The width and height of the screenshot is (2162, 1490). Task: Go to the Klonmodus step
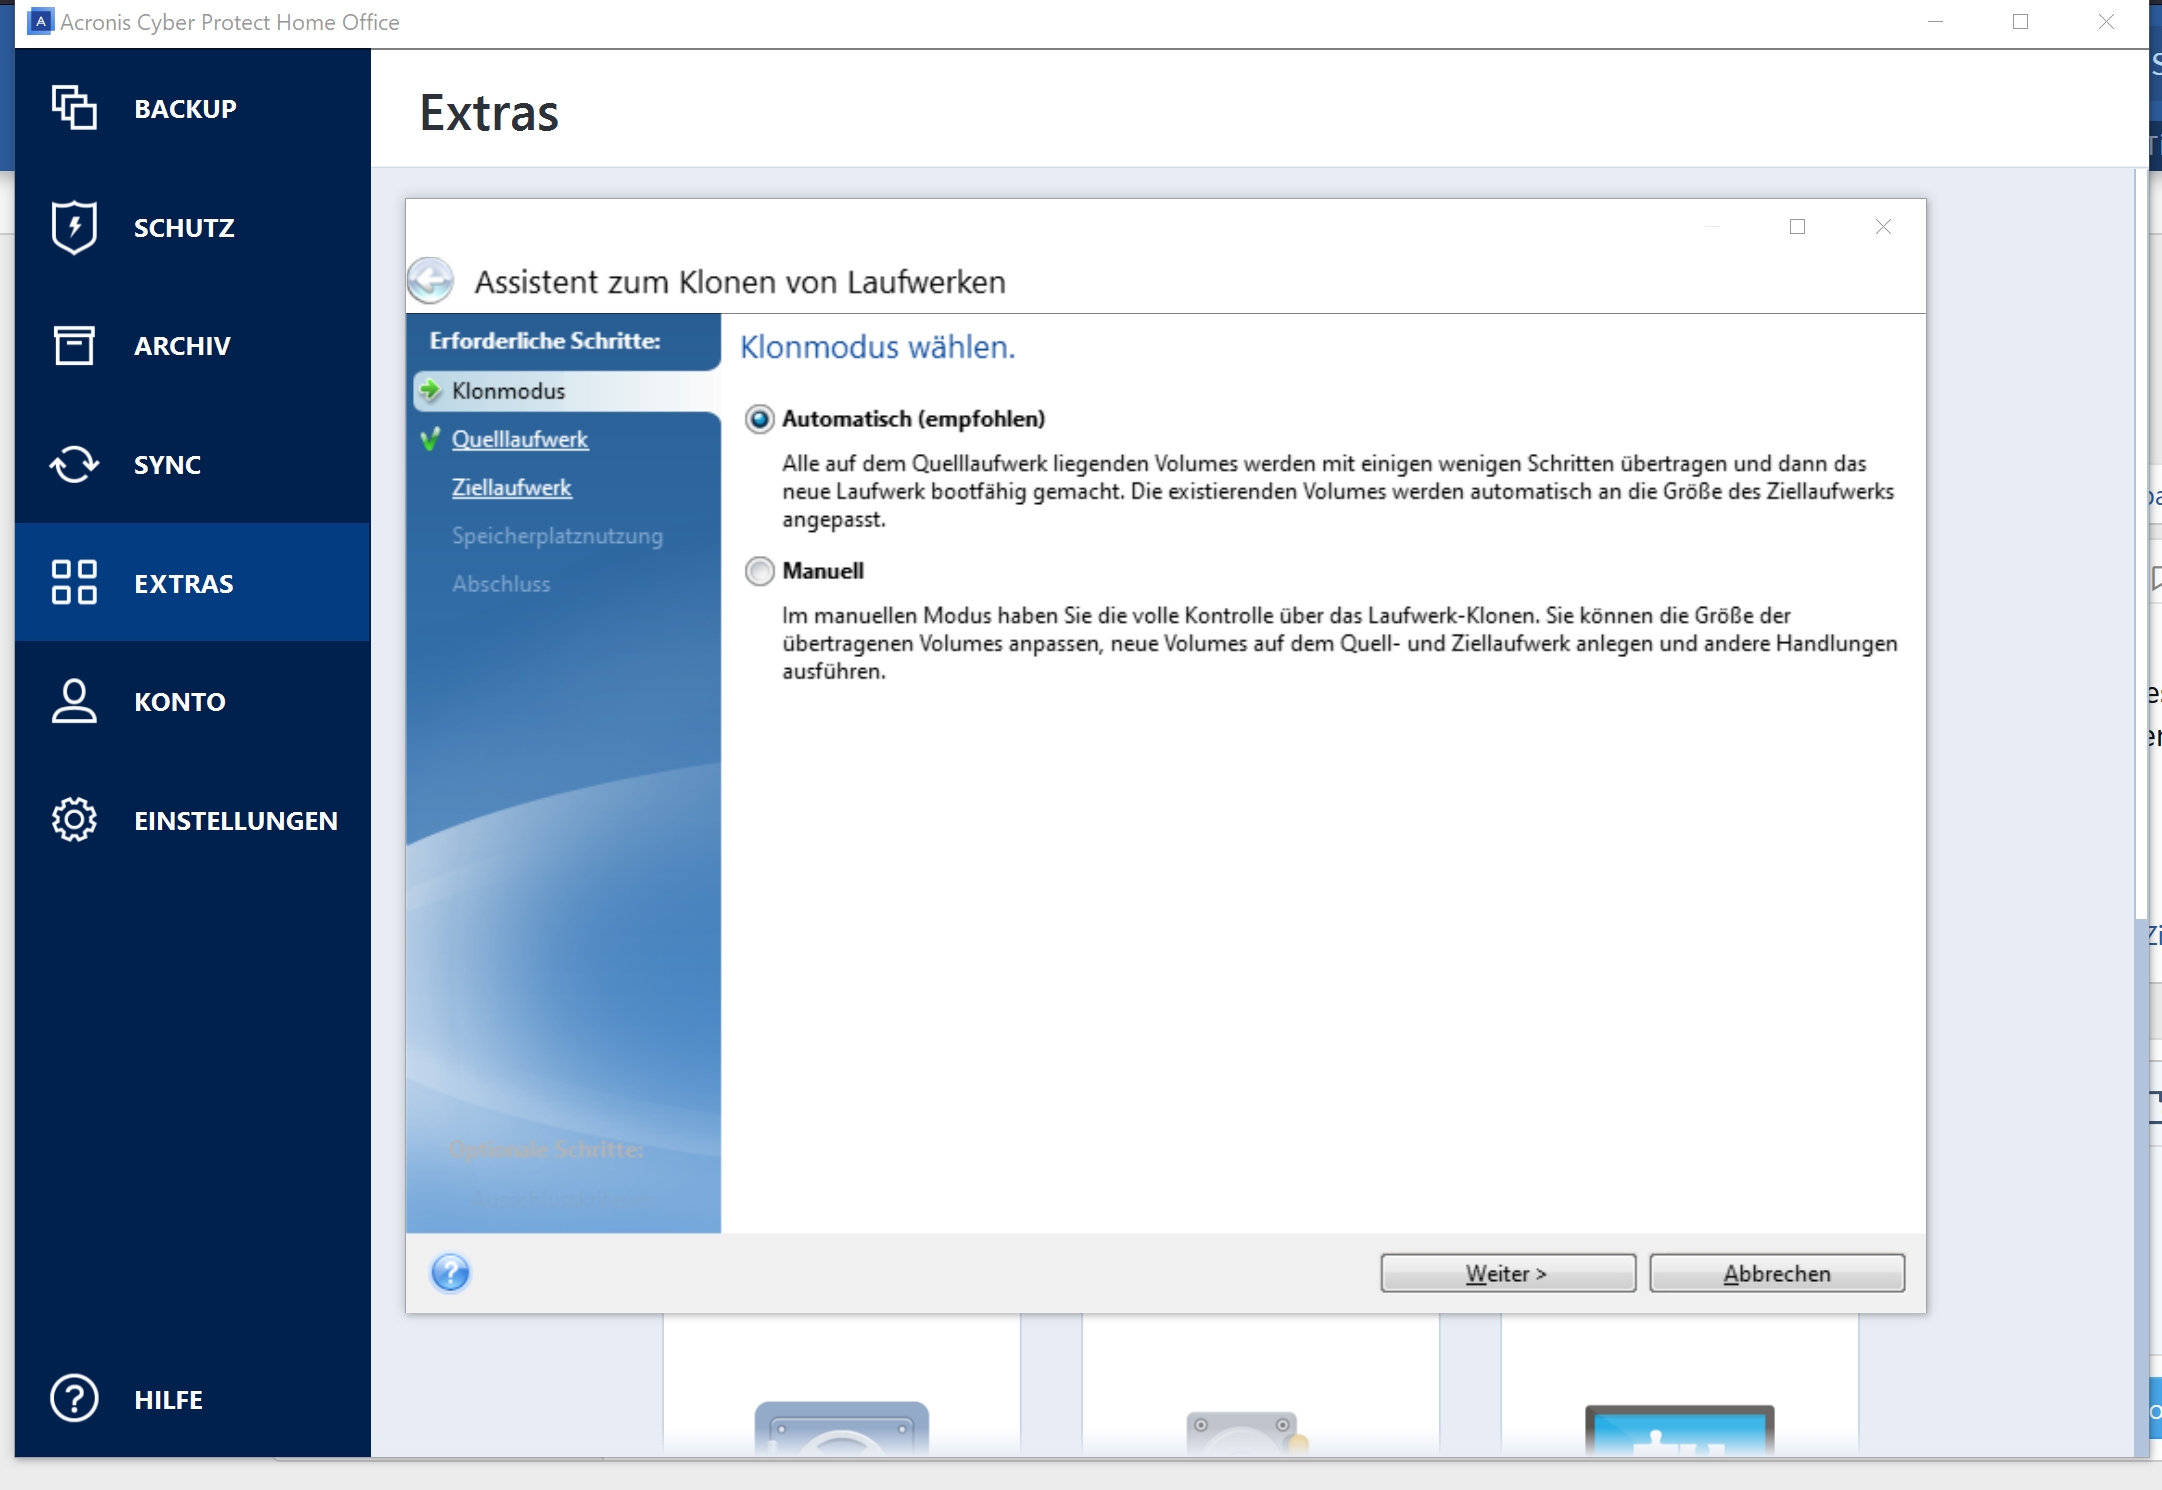508,391
